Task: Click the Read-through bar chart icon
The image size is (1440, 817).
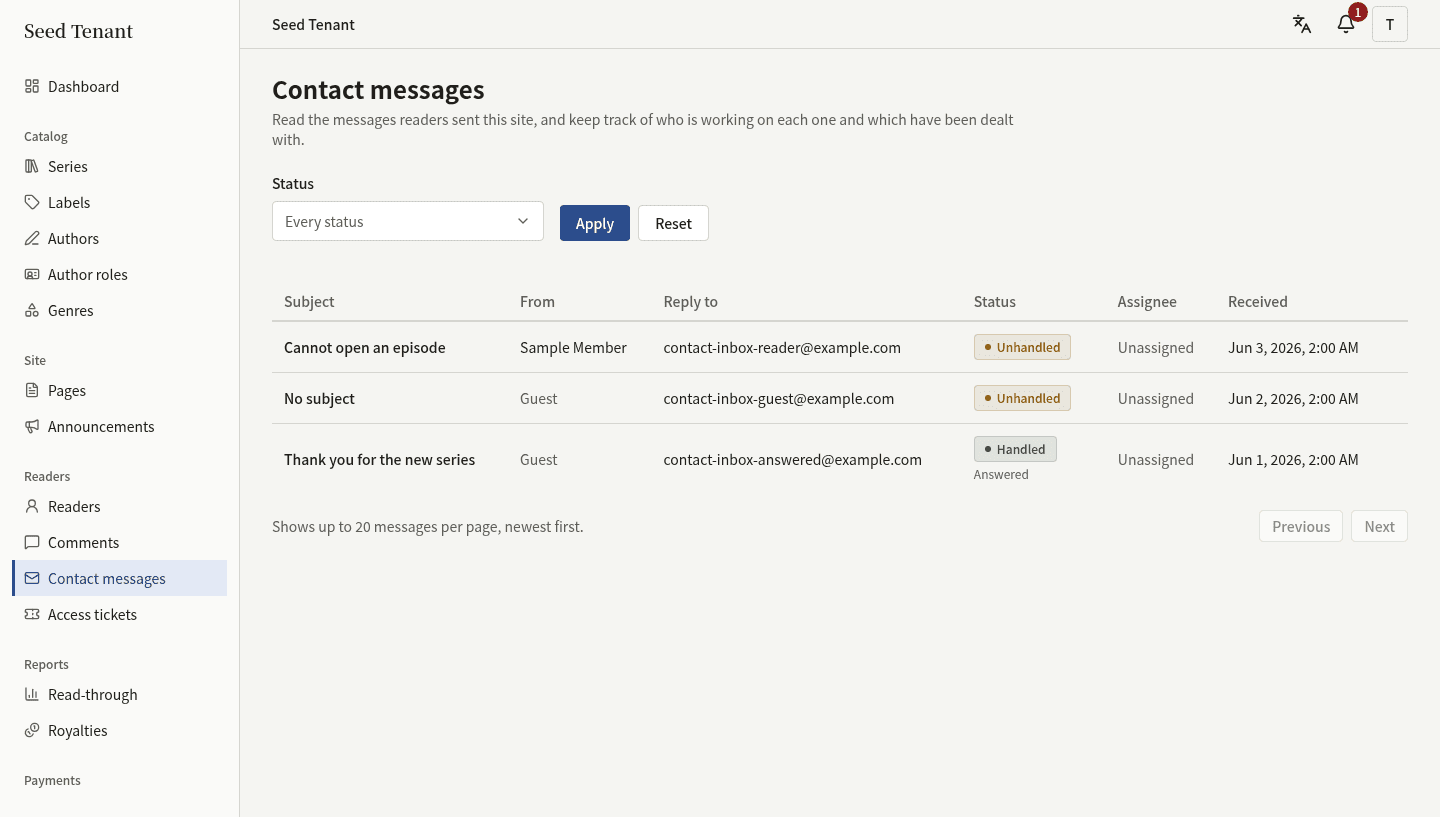Action: point(32,694)
